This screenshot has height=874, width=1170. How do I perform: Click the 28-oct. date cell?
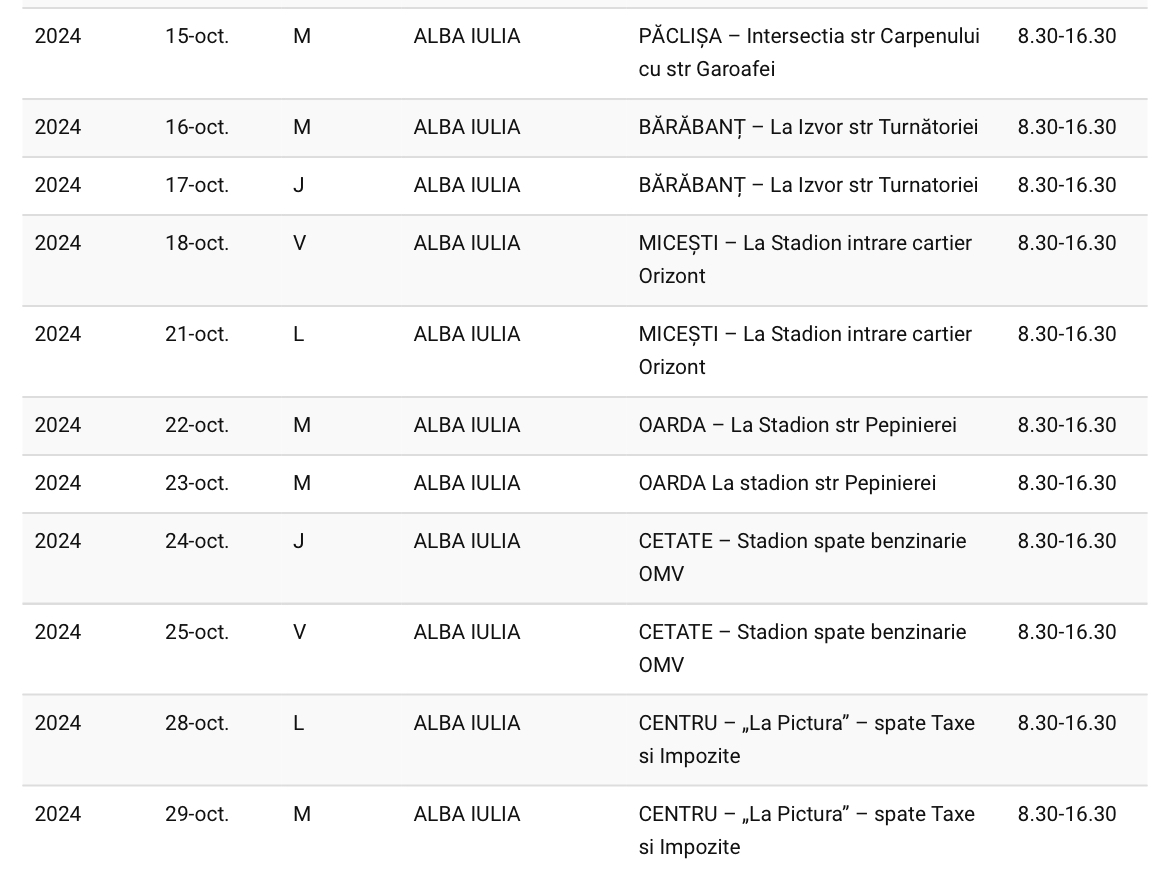tap(197, 724)
